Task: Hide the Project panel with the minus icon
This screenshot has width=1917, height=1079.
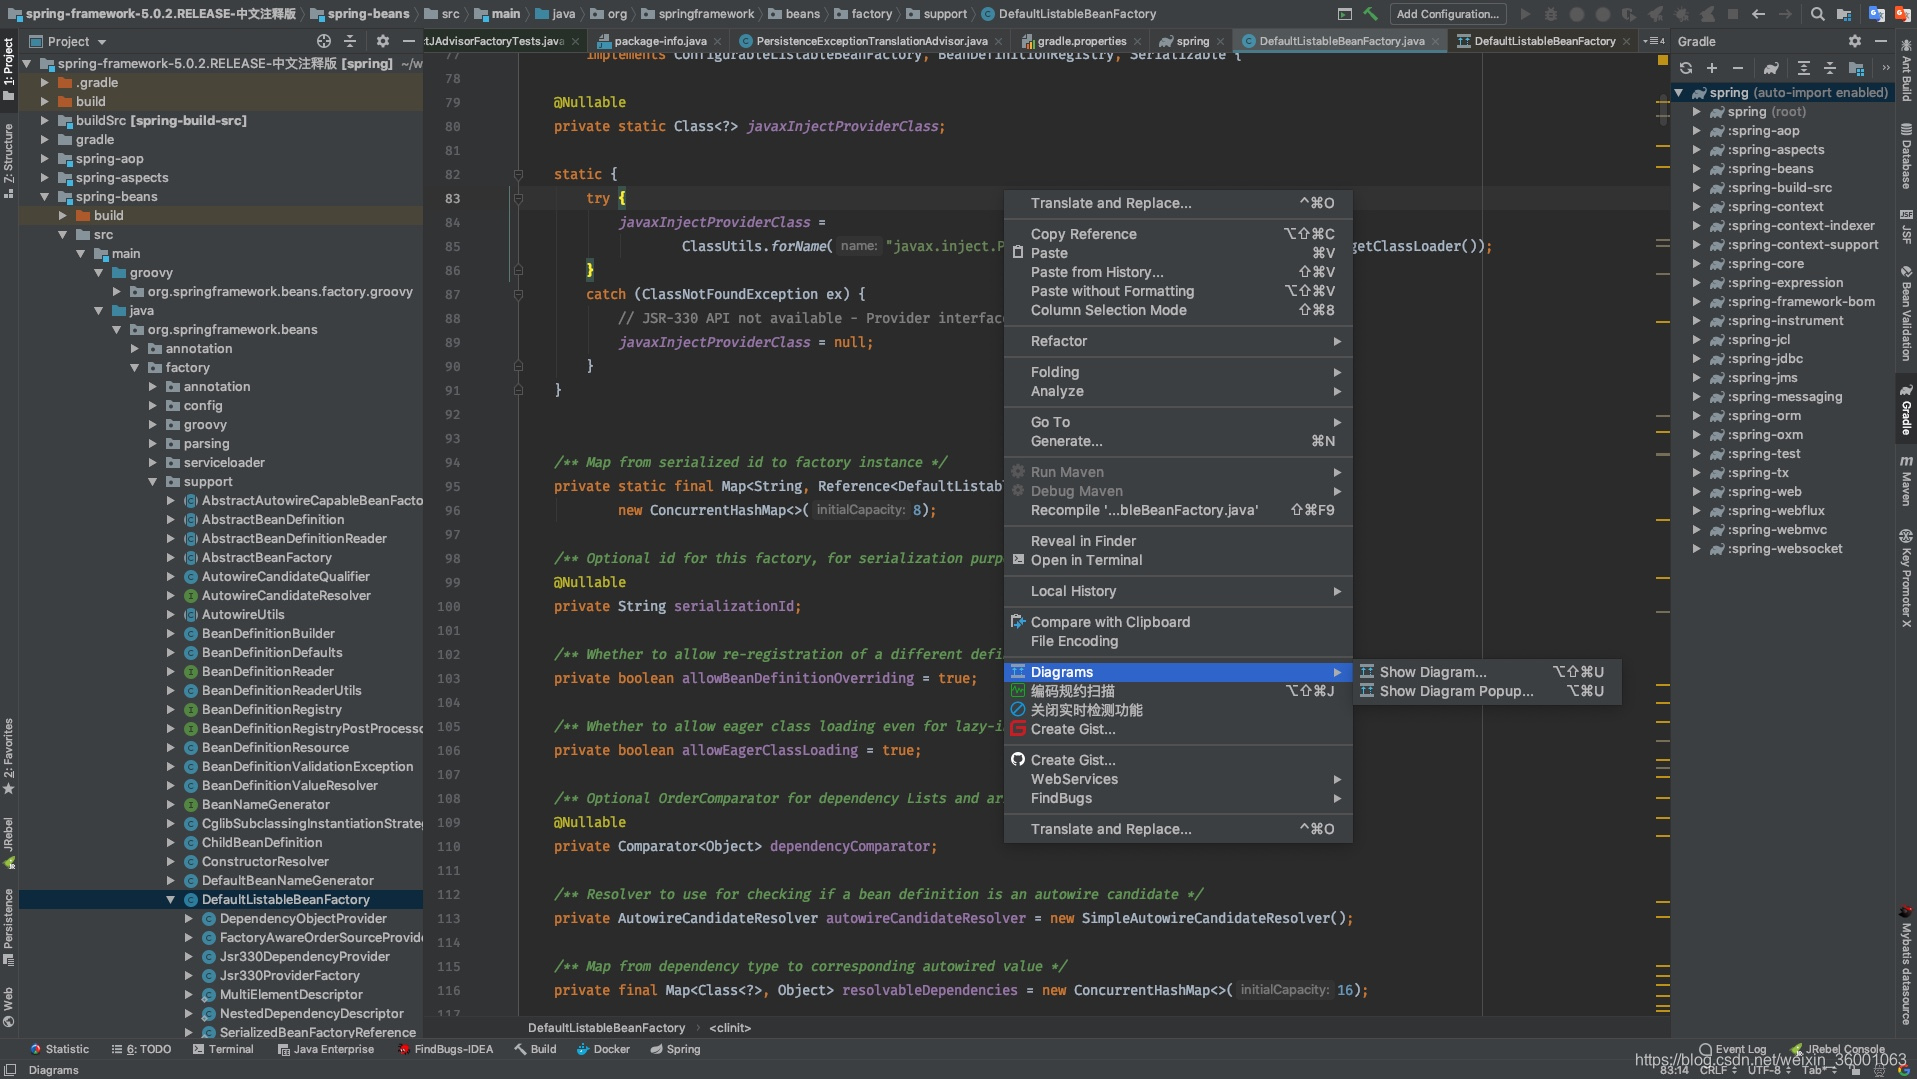Action: (x=408, y=41)
